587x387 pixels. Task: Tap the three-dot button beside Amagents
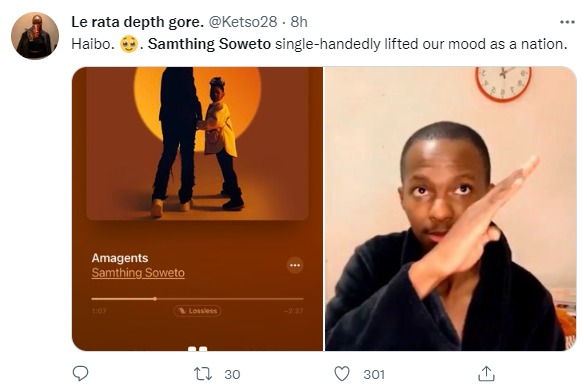(x=295, y=265)
